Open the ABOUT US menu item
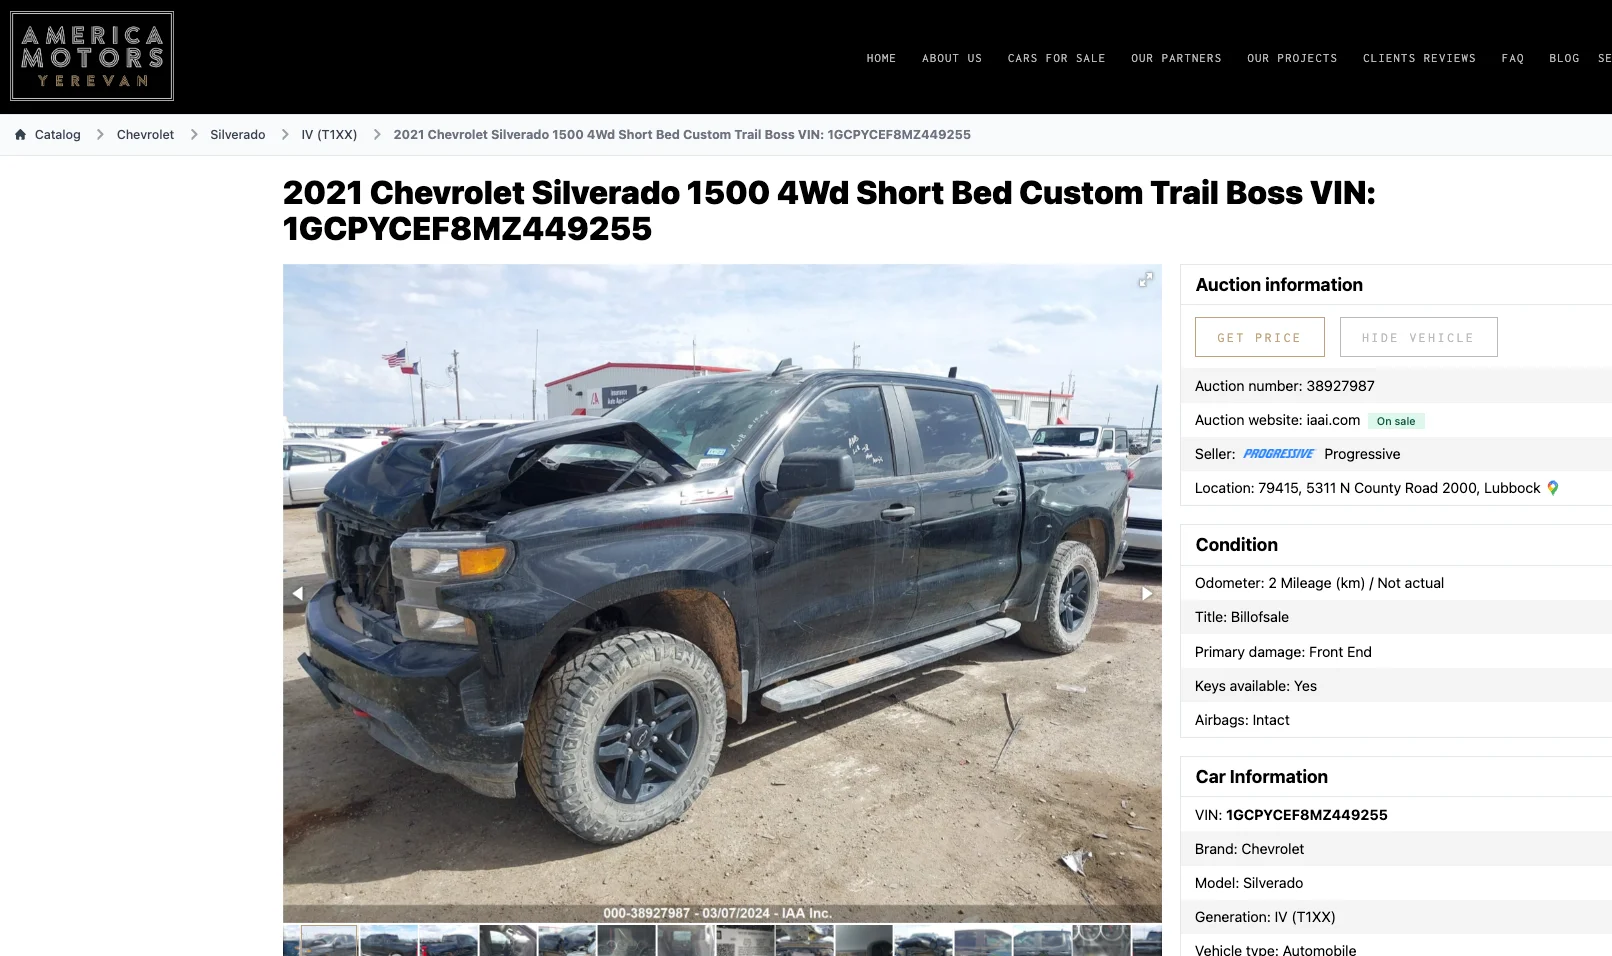This screenshot has width=1612, height=956. tap(952, 58)
